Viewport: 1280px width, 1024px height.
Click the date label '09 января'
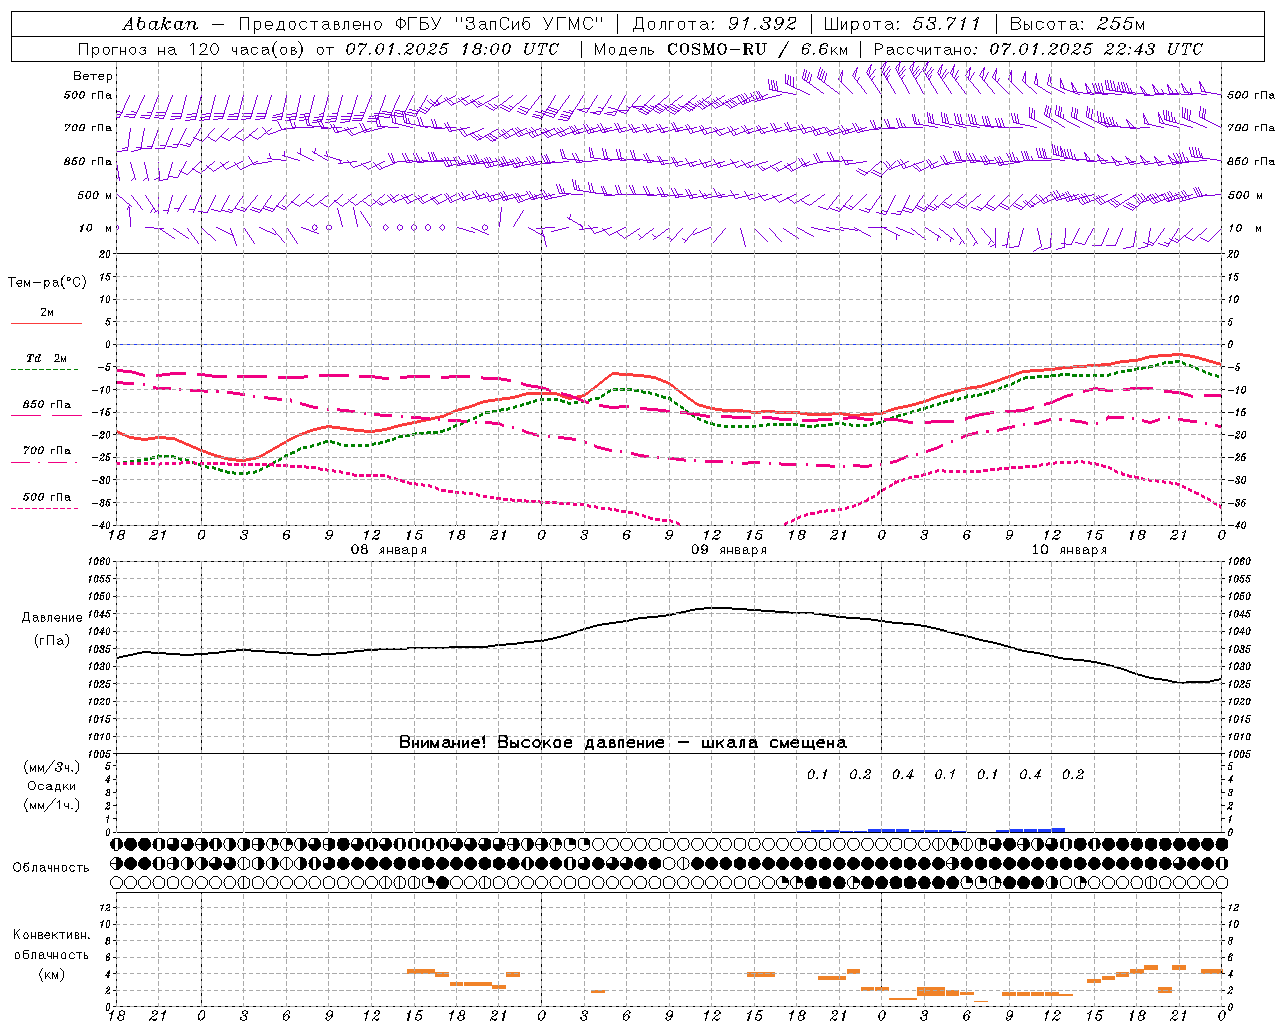729,550
